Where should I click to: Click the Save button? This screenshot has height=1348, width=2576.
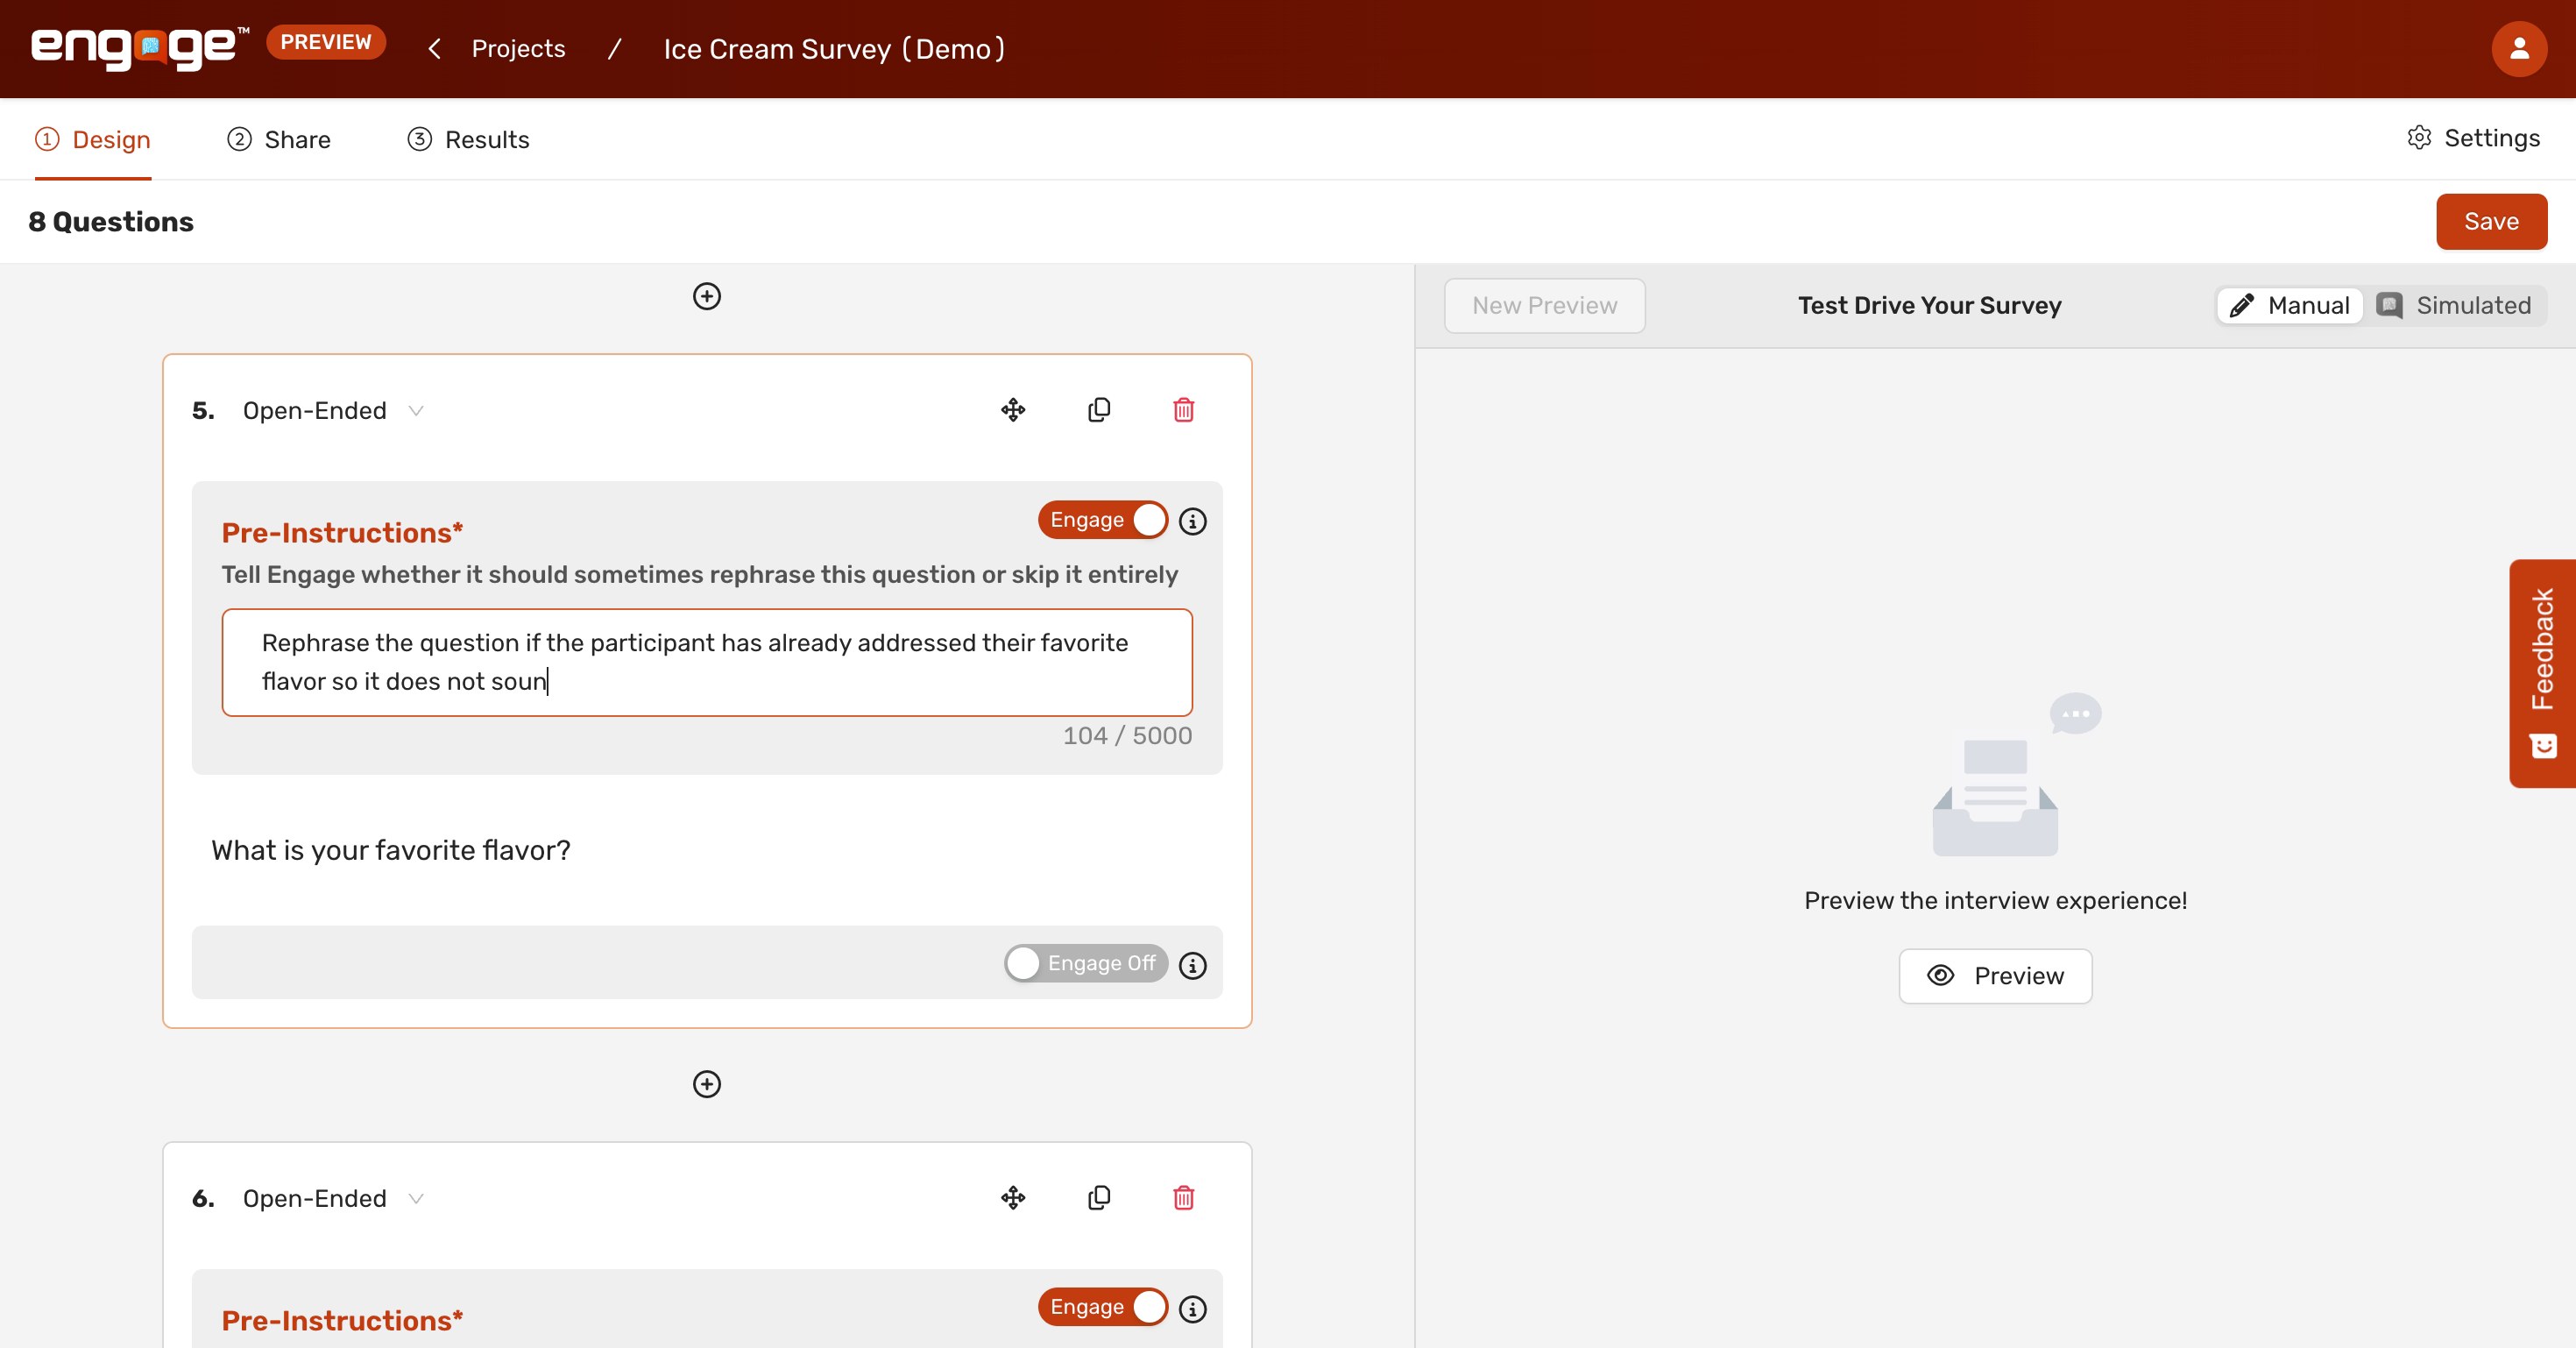click(2491, 222)
